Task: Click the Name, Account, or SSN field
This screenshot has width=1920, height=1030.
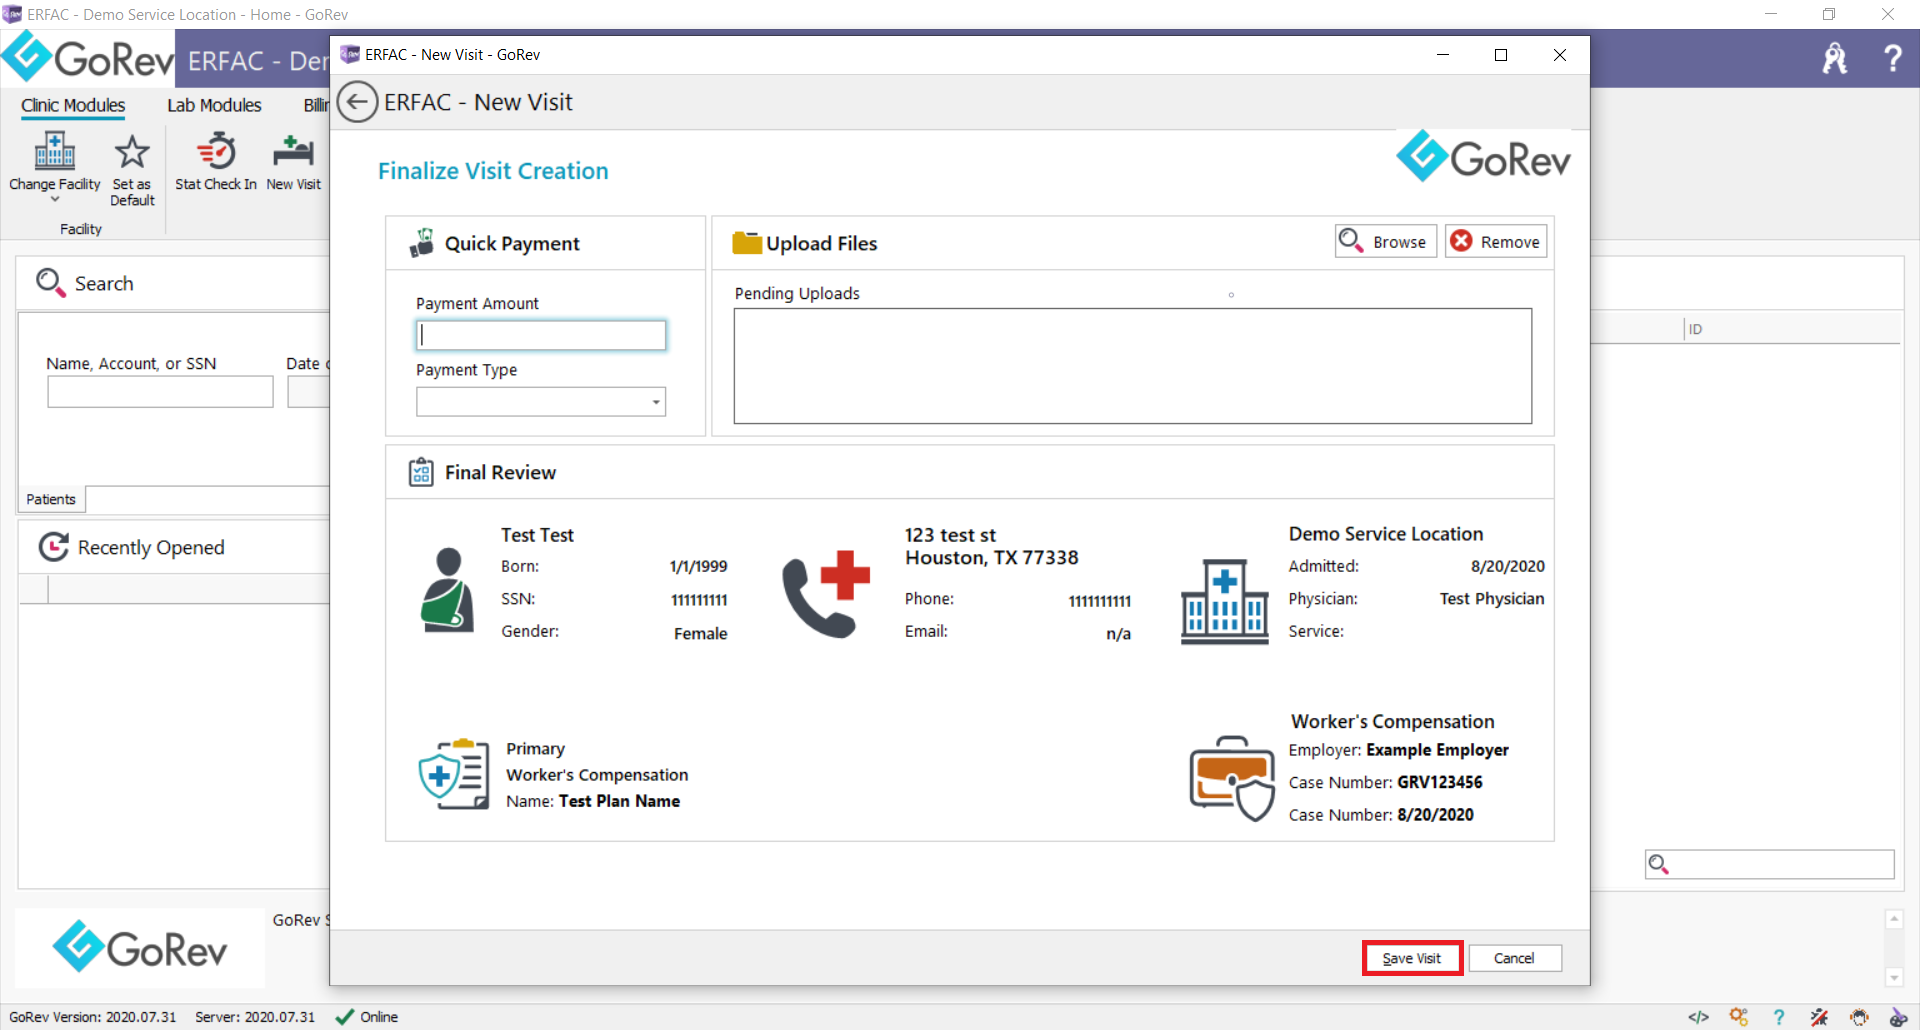Action: pos(160,391)
